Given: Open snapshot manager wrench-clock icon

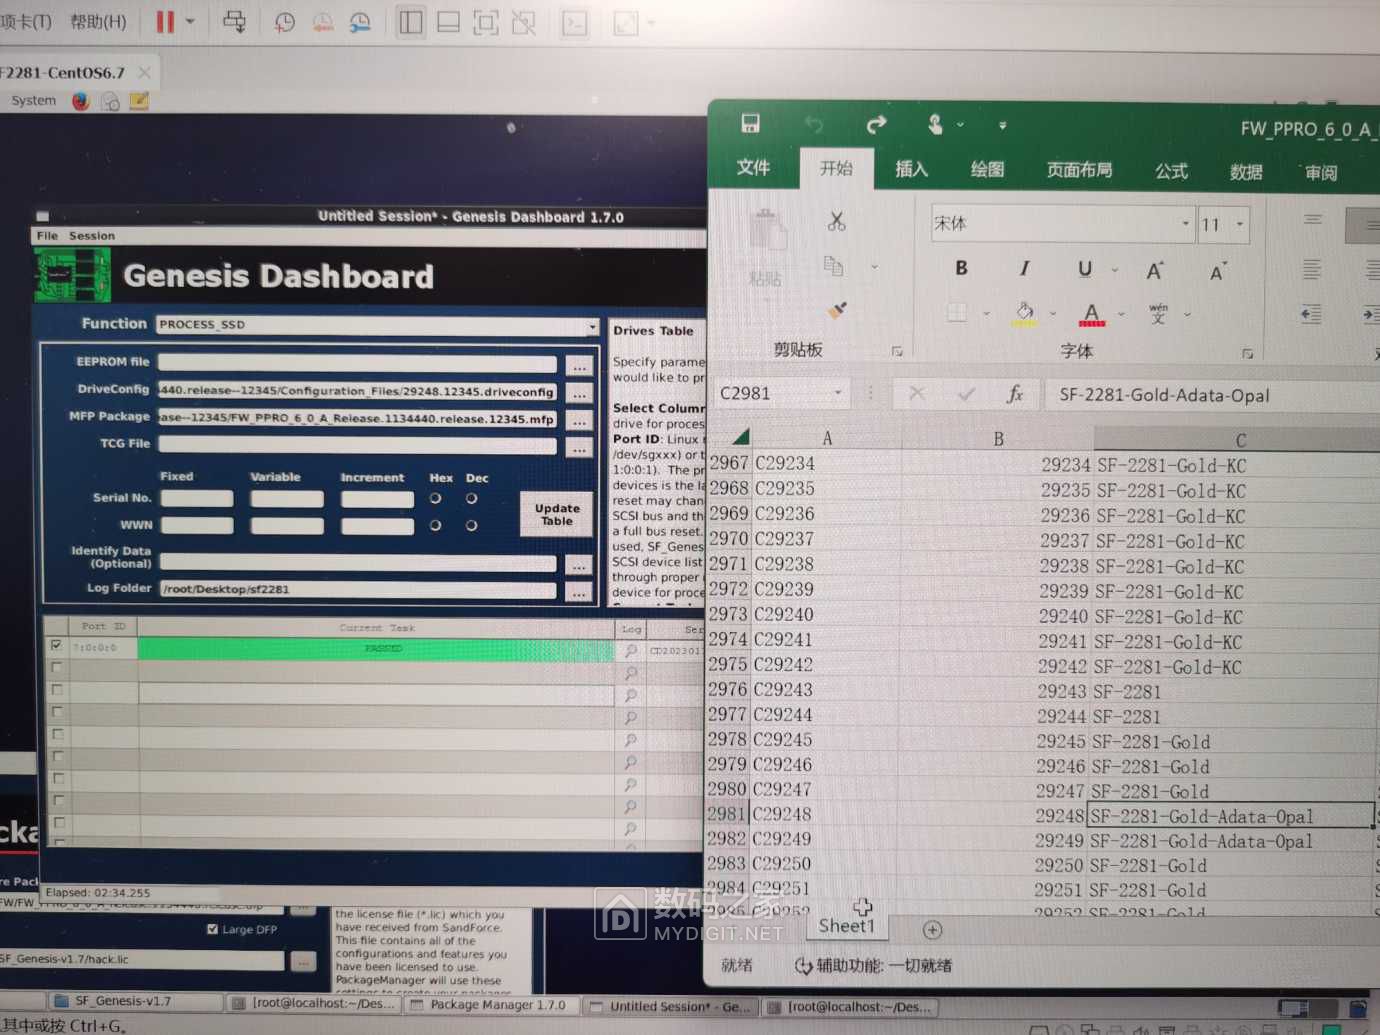Looking at the screenshot, I should (360, 22).
